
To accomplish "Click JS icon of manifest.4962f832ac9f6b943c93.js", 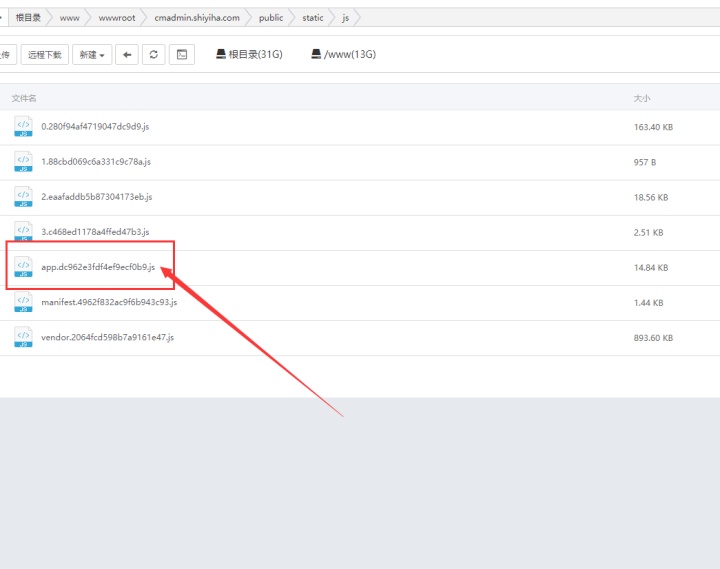I will 23,302.
